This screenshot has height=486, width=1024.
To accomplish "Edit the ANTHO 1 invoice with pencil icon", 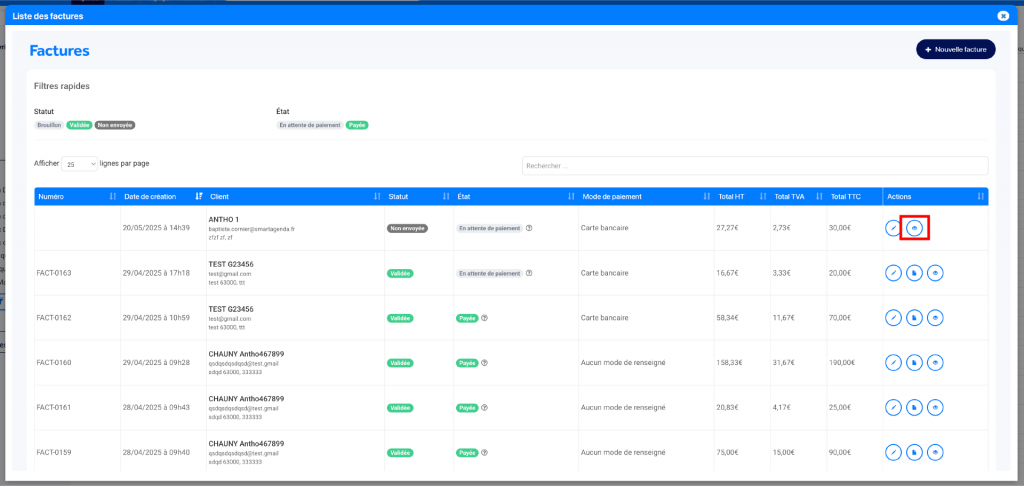I will [x=893, y=229].
